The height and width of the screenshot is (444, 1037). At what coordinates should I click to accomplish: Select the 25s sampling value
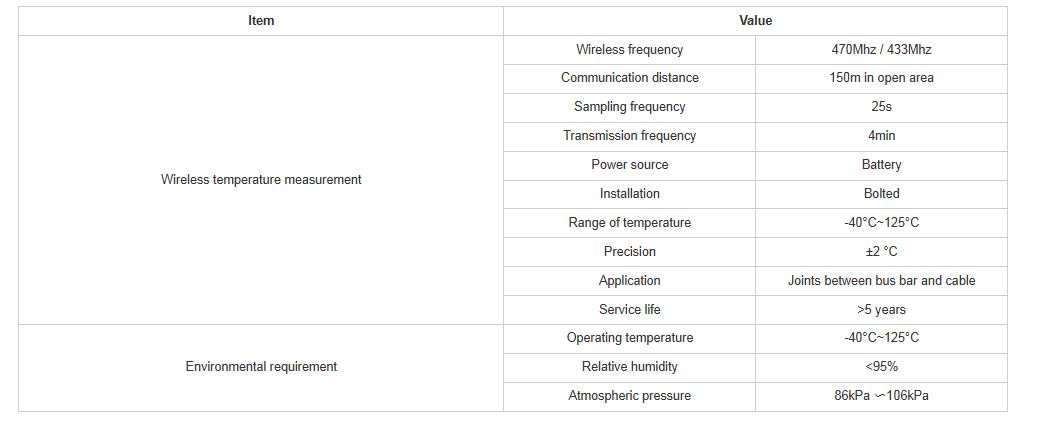click(x=881, y=107)
